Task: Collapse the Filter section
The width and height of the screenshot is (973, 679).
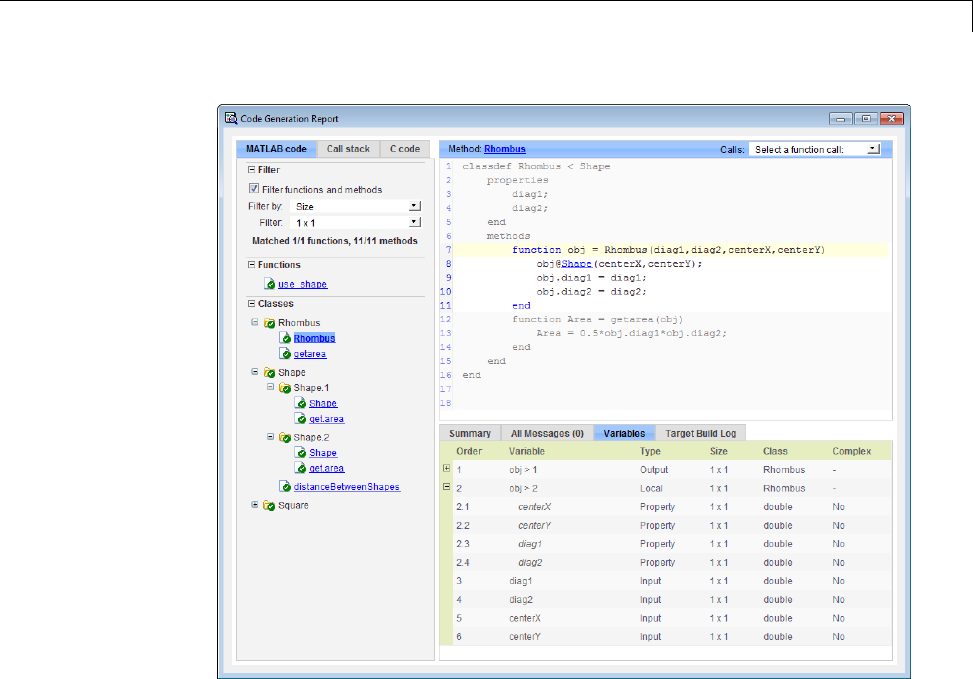Action: coord(252,170)
